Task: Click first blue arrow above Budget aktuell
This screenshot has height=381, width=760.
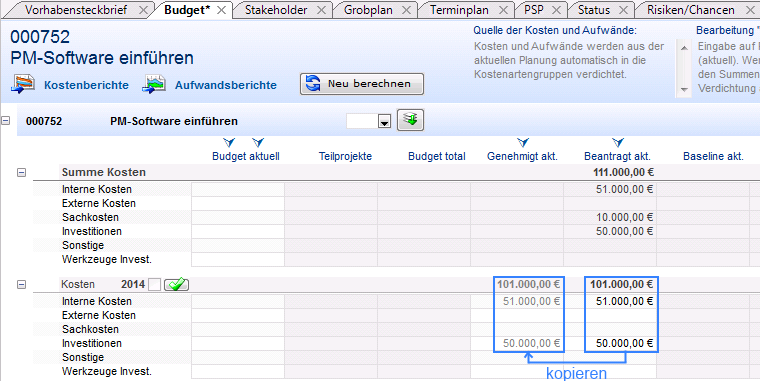Action: tap(229, 143)
